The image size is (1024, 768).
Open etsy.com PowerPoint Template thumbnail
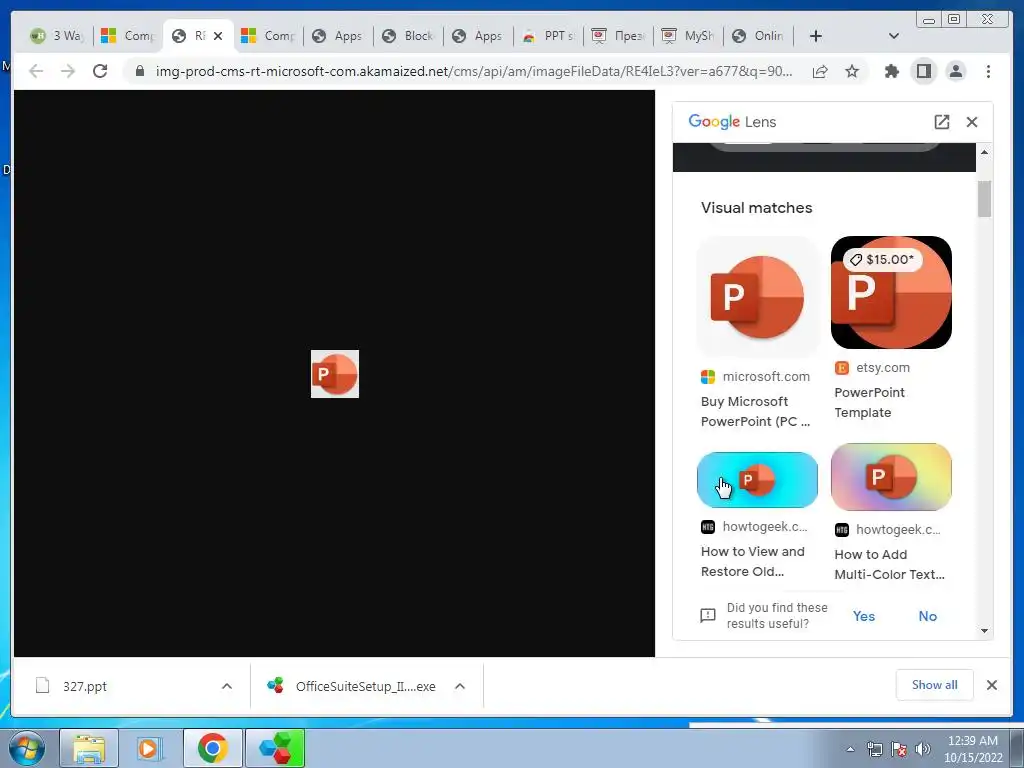point(891,293)
